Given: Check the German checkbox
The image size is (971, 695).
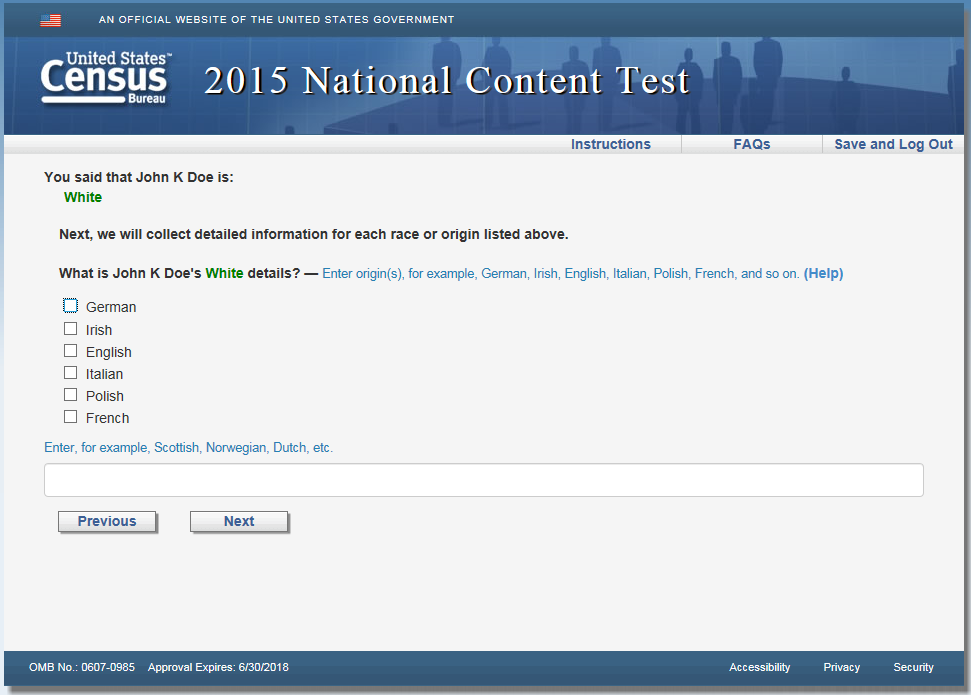Looking at the screenshot, I should (71, 306).
